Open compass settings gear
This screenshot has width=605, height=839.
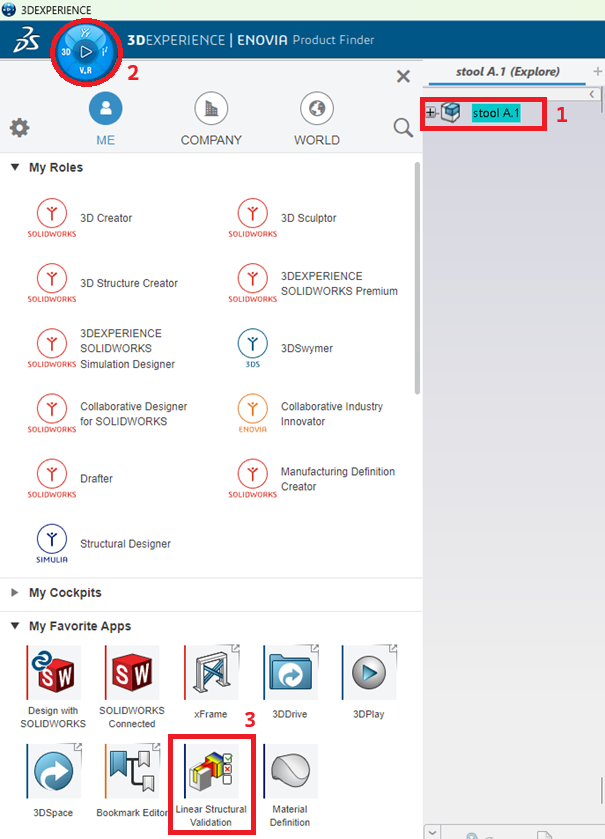pos(19,128)
